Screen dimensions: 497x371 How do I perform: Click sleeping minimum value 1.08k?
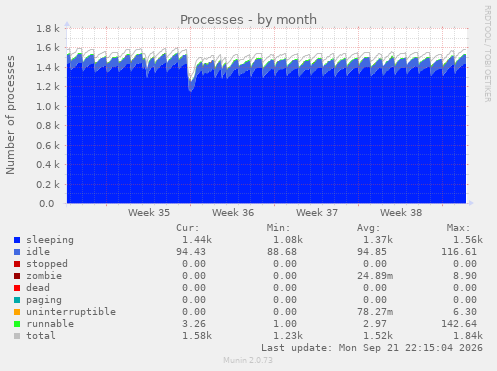288,240
